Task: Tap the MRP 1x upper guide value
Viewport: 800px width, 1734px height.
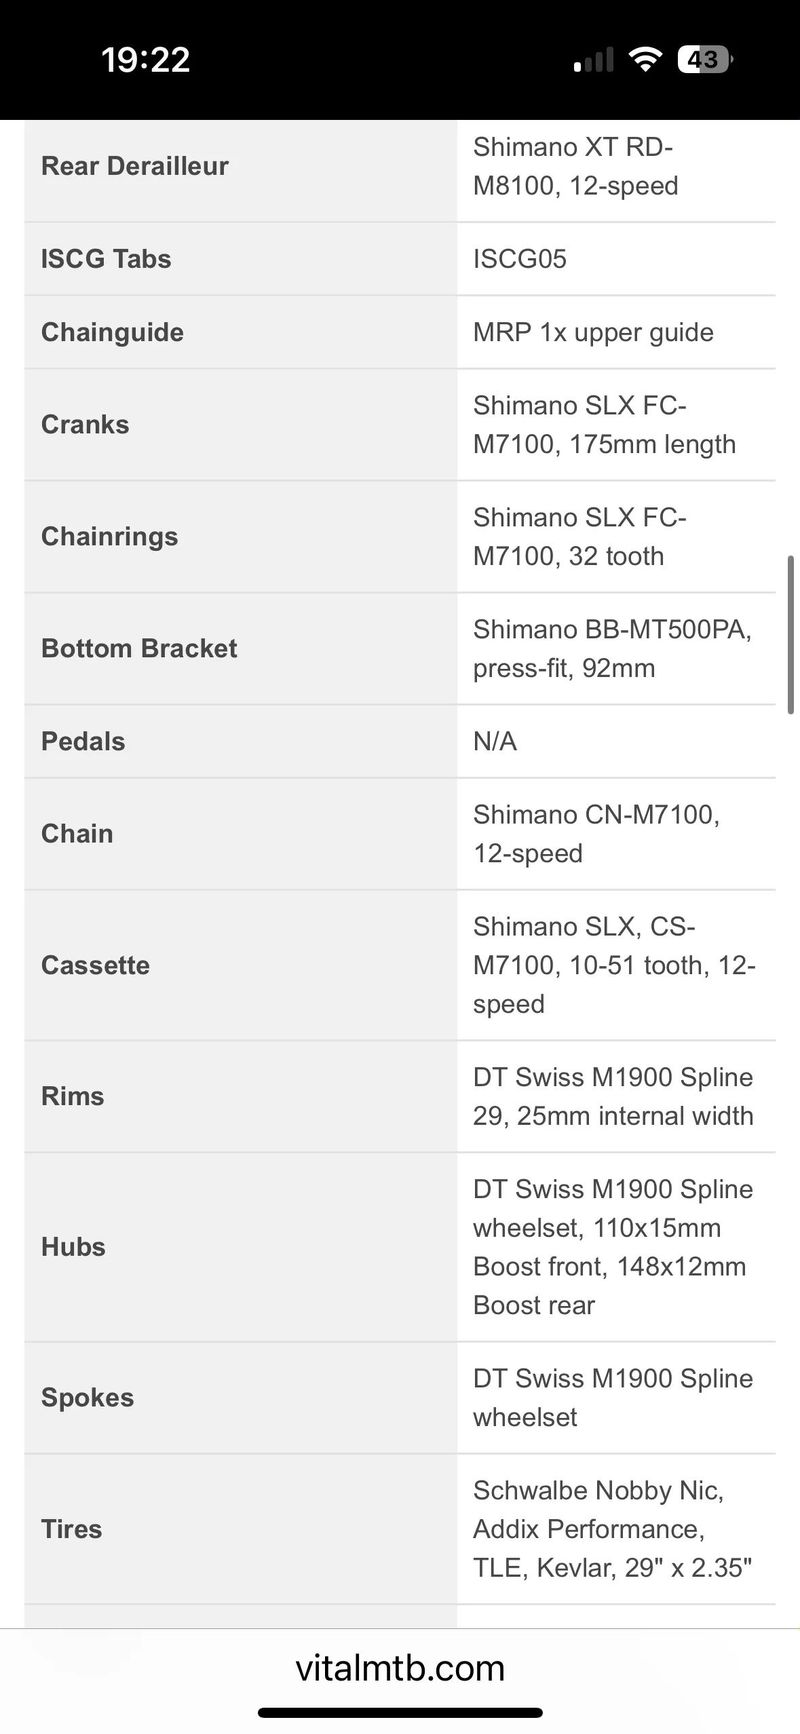Action: (593, 333)
